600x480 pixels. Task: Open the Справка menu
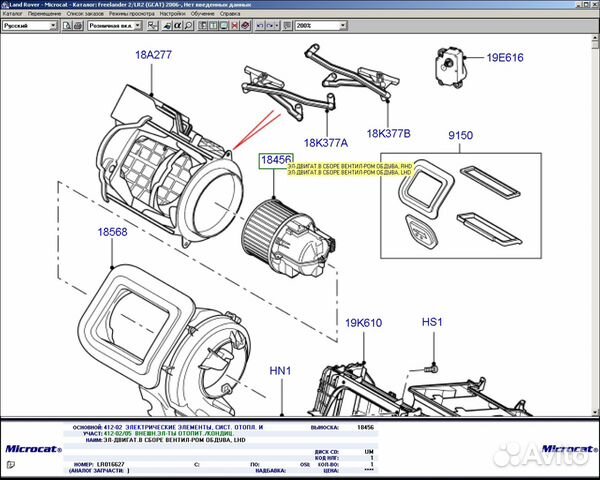tap(230, 13)
